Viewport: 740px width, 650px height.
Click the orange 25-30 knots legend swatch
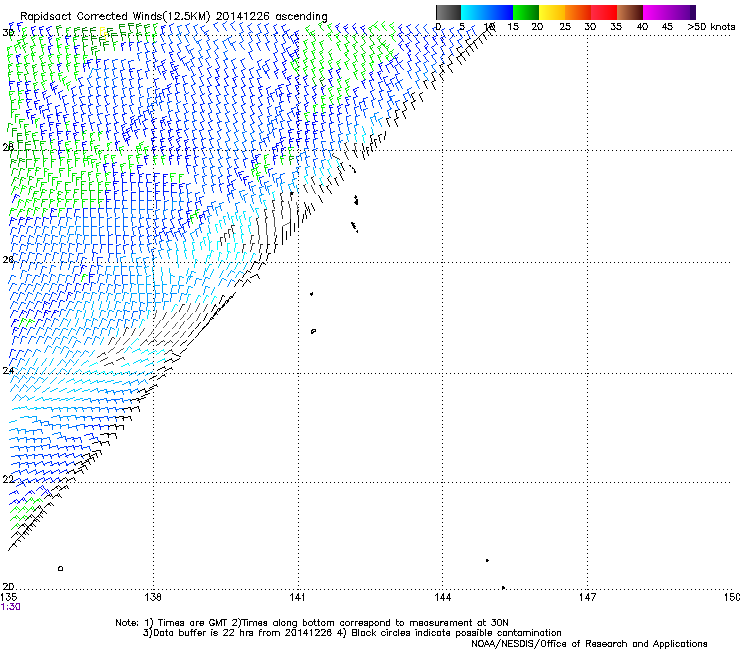[x=578, y=12]
